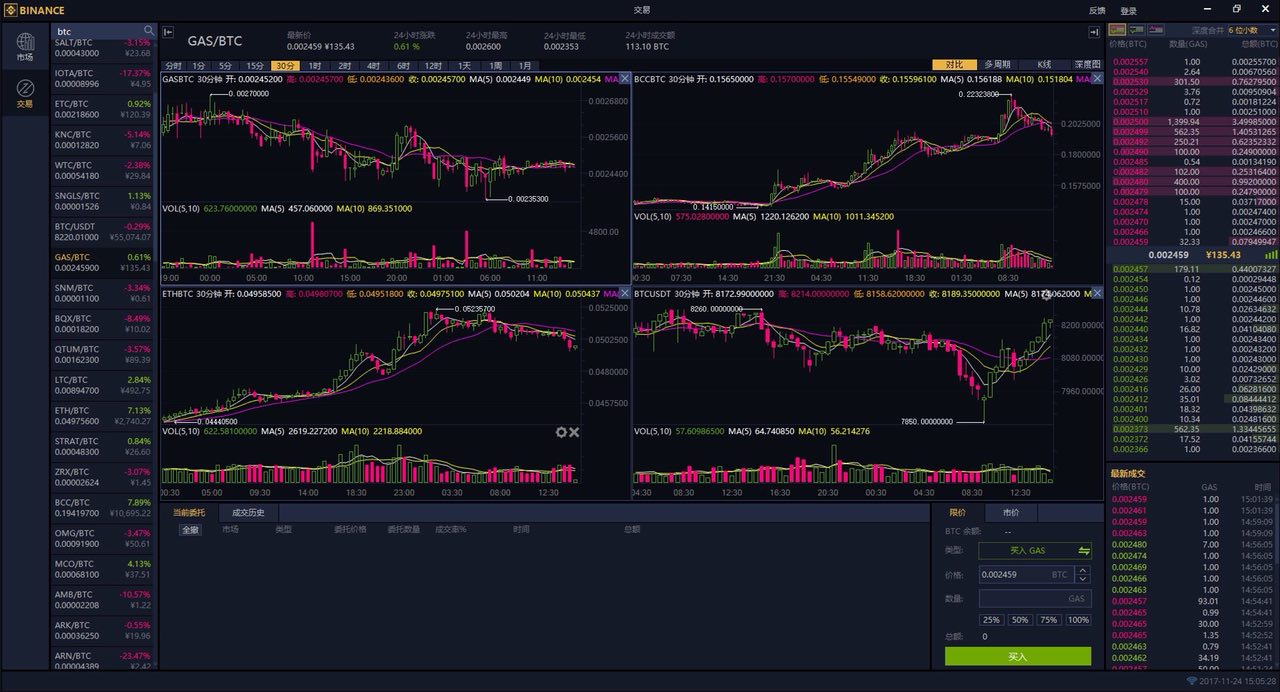Open order type 买入 GAS selector
The width and height of the screenshot is (1280, 692).
(1035, 551)
